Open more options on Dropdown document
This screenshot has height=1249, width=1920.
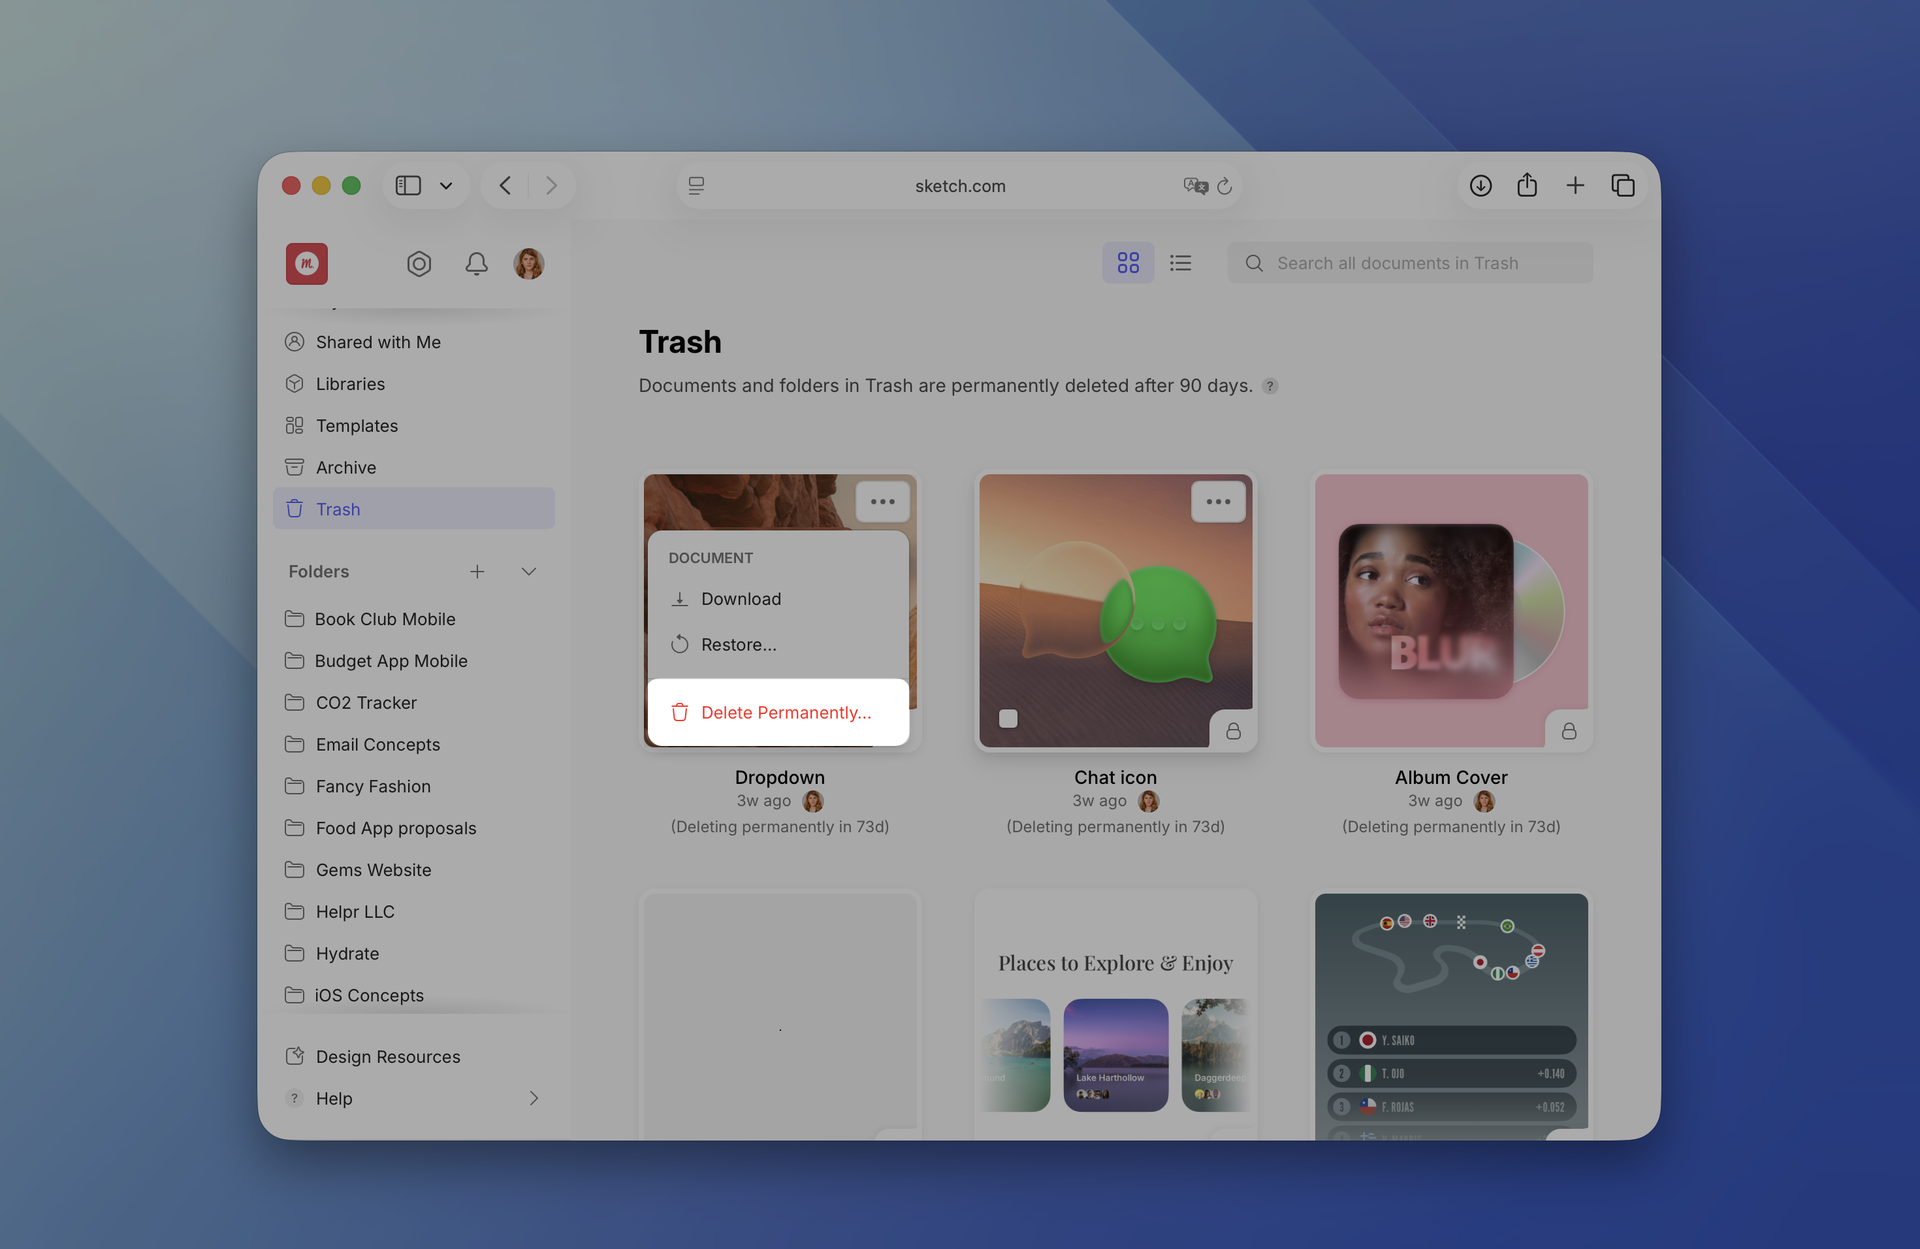click(882, 502)
